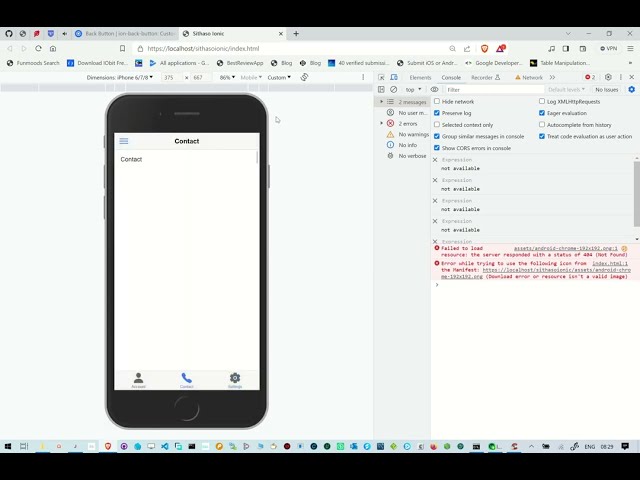This screenshot has height=480, width=640.
Task: Switch to the Network tab
Action: (529, 77)
